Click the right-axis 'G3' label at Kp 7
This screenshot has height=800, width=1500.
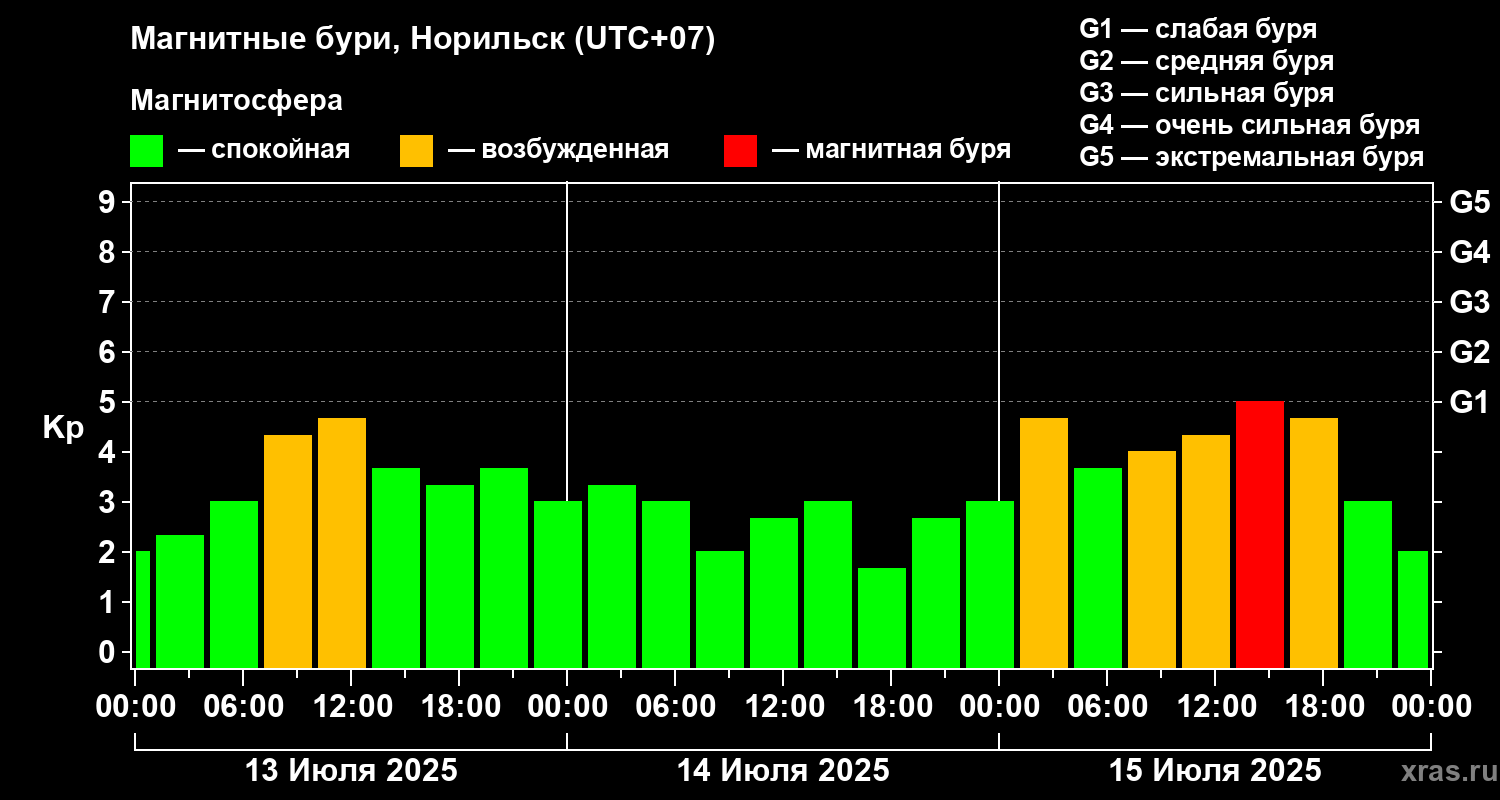click(x=1470, y=302)
